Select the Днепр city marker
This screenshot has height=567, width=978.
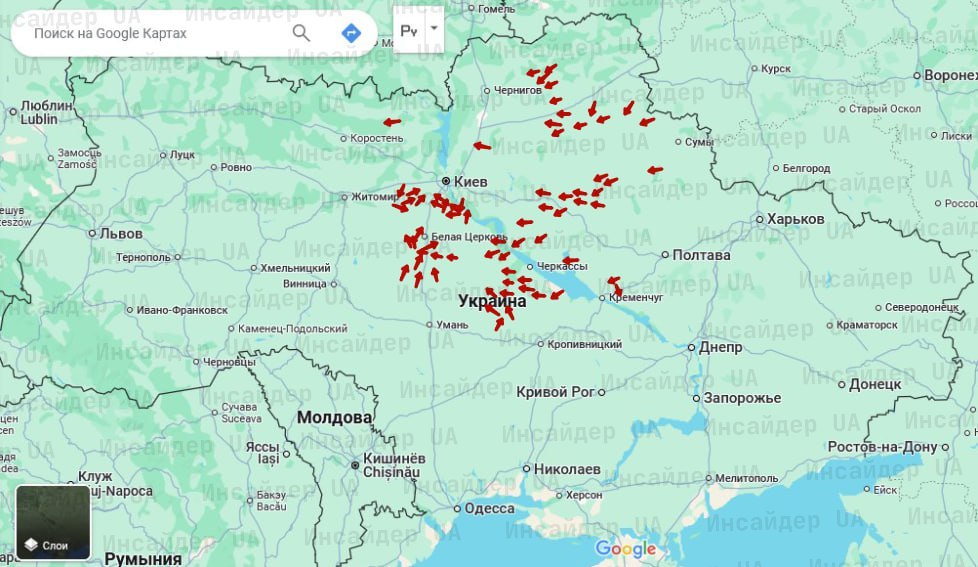(691, 348)
